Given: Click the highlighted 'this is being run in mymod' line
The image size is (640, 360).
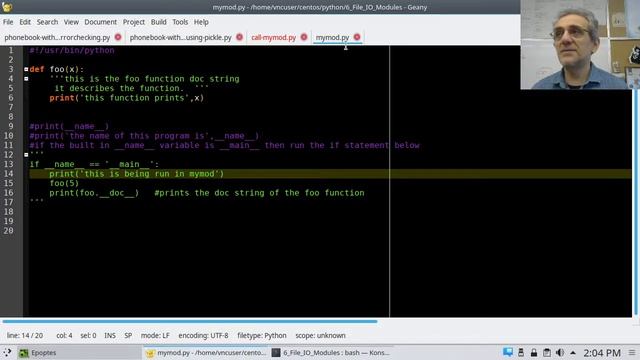Looking at the screenshot, I should [137, 174].
